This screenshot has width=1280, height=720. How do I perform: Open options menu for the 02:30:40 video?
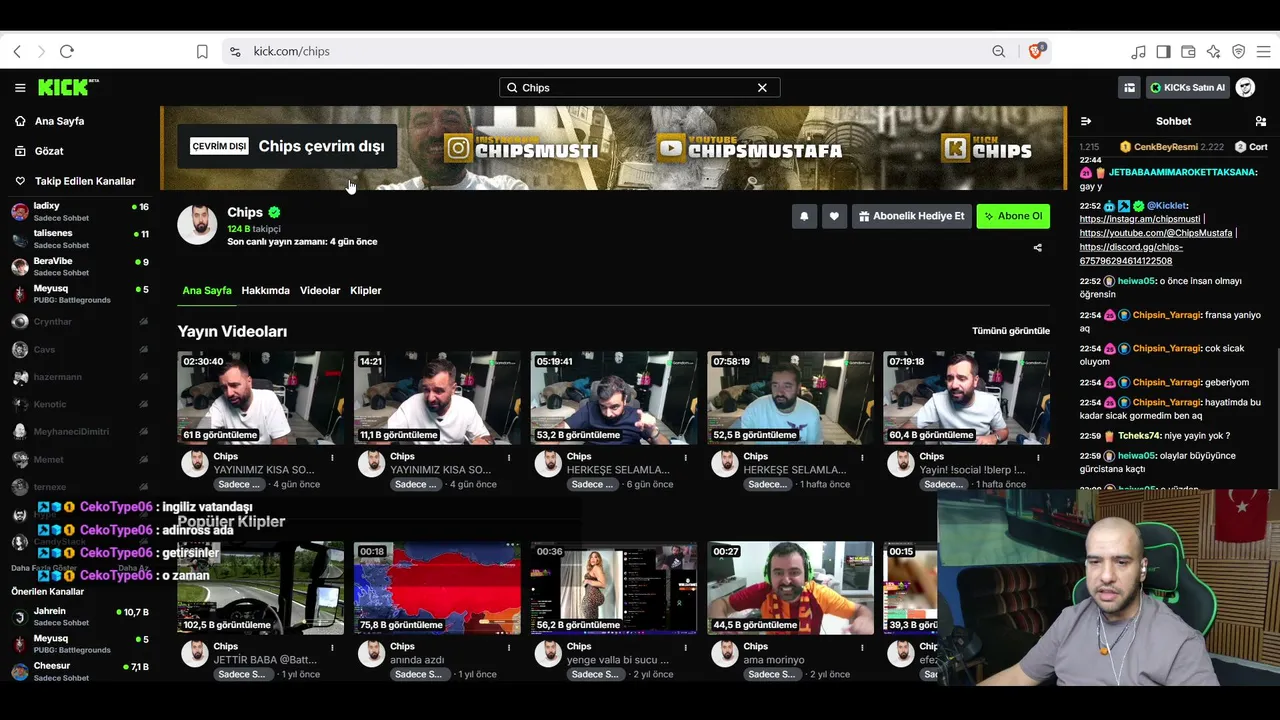pyautogui.click(x=333, y=458)
